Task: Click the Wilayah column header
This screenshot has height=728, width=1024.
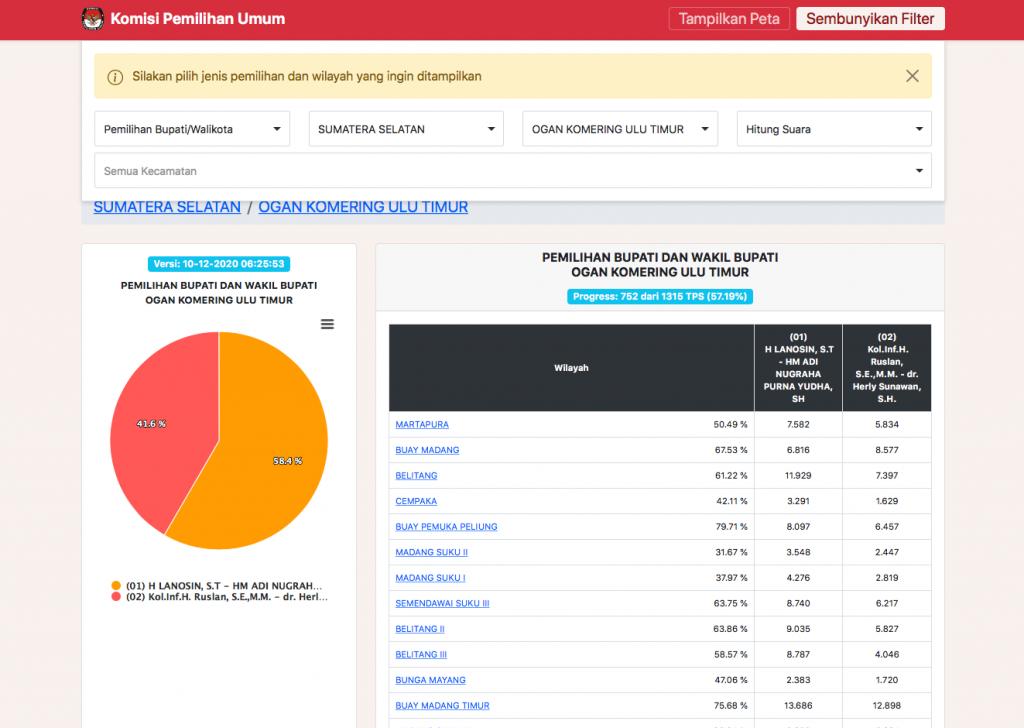Action: [571, 368]
